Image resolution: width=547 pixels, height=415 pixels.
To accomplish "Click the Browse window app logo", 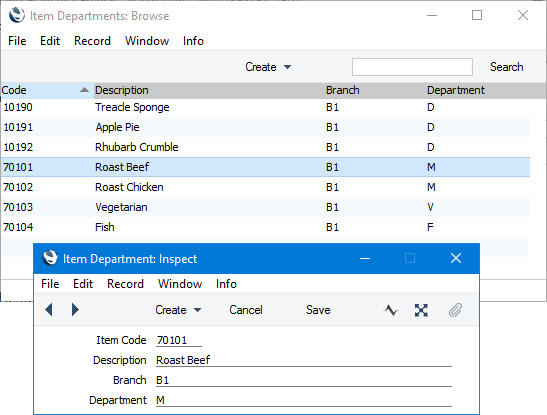I will [x=17, y=15].
